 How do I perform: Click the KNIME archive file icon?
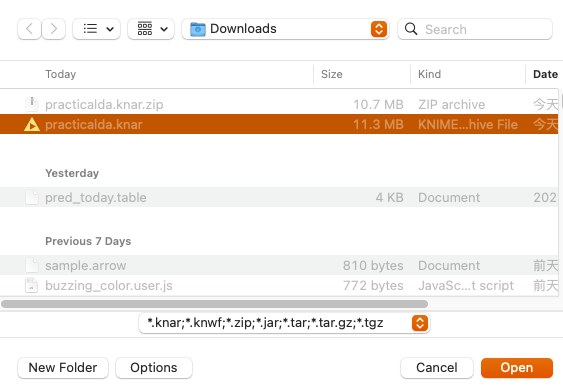[x=32, y=124]
